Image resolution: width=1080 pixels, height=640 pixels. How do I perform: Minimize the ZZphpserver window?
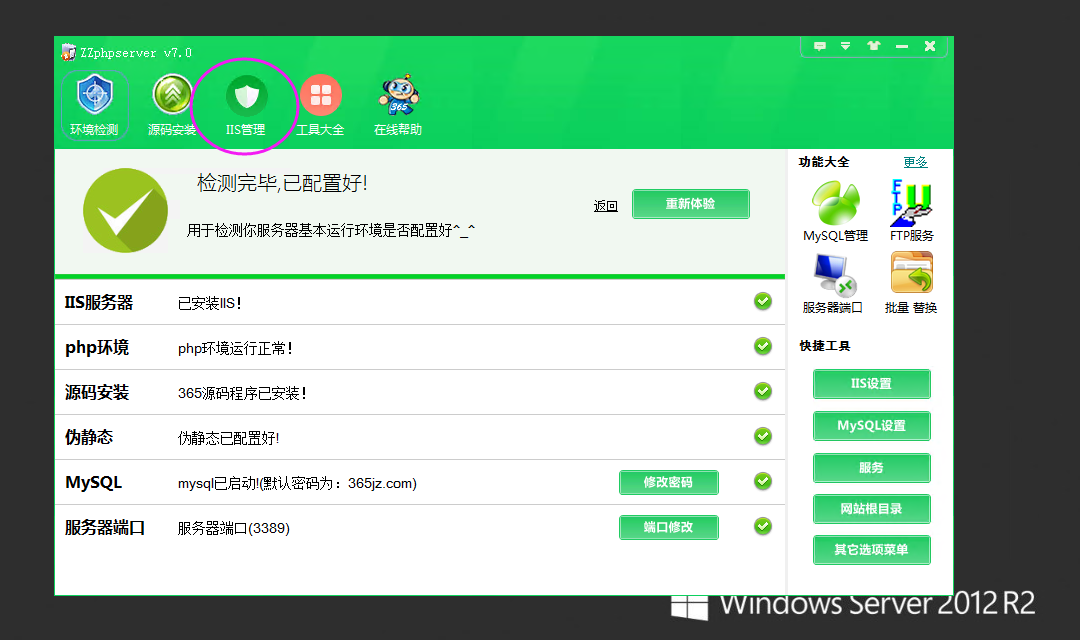tap(902, 46)
